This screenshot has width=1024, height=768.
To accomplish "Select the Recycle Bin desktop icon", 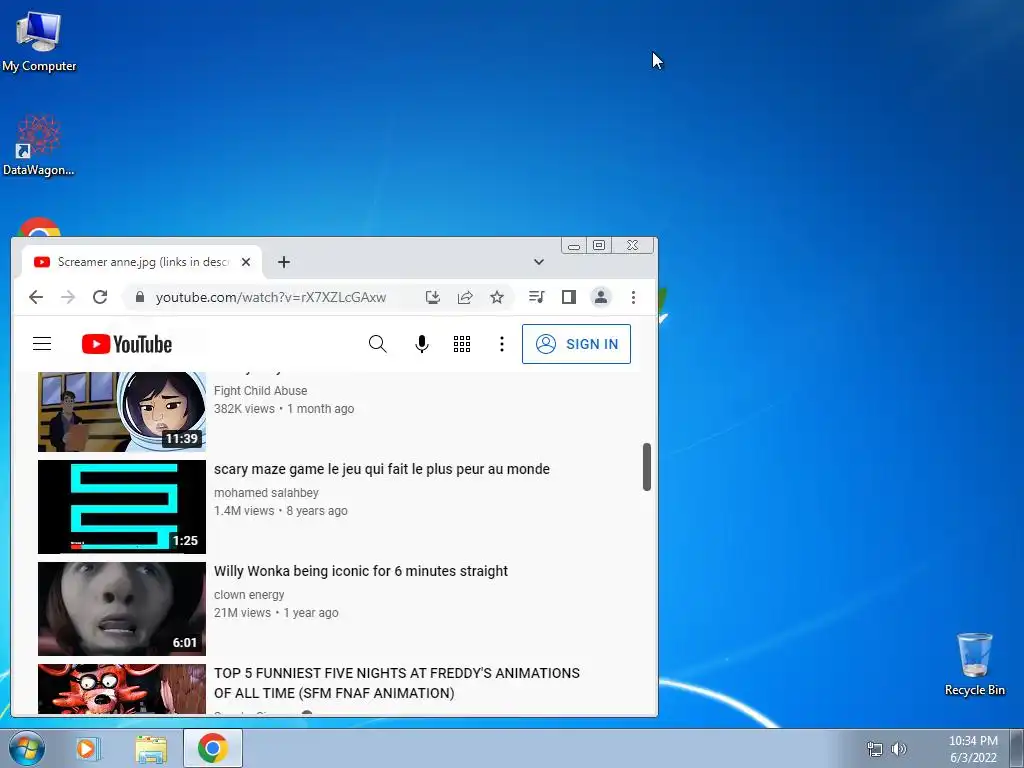I will (974, 664).
